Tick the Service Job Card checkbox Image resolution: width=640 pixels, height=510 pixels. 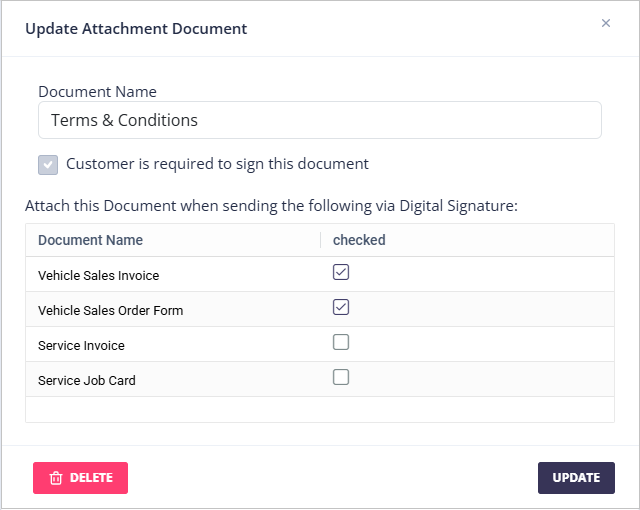[x=341, y=377]
